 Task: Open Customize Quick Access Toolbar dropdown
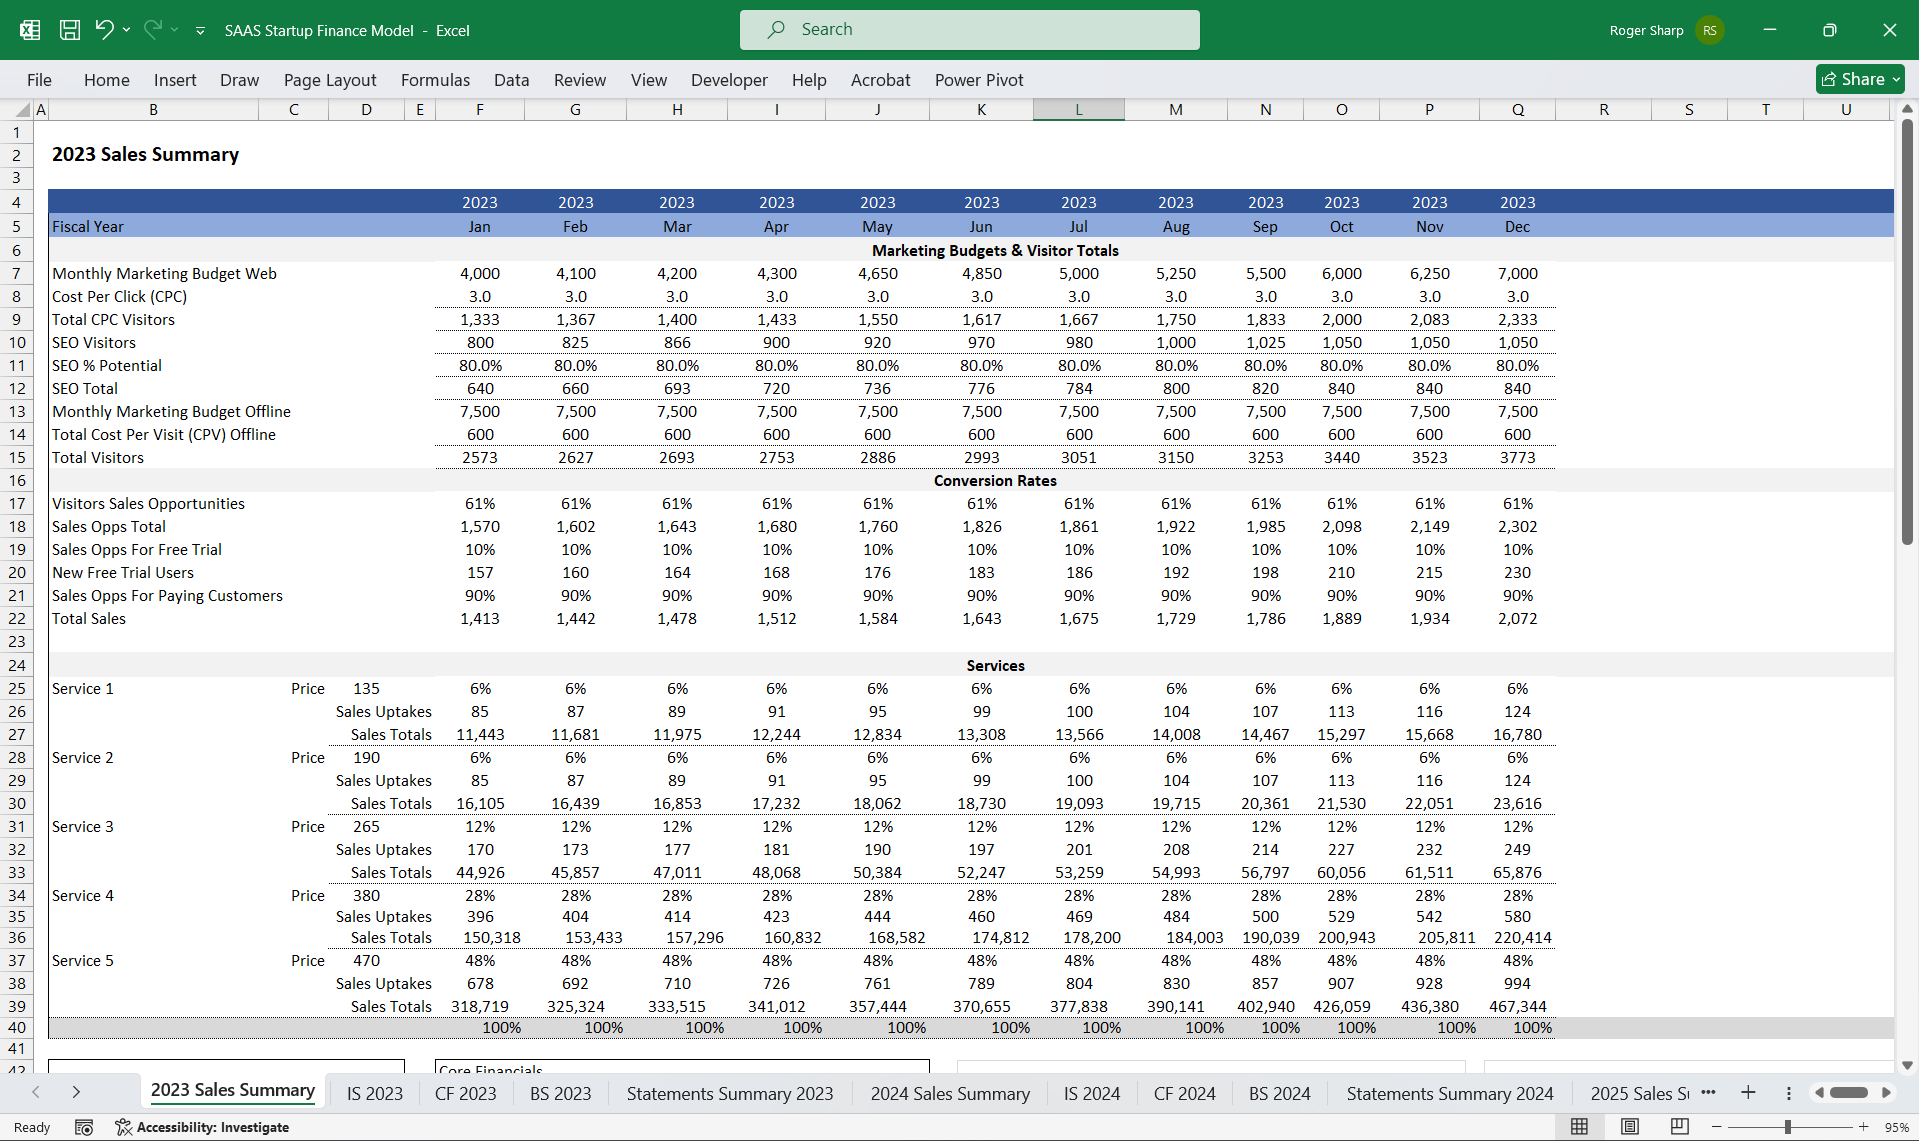(x=200, y=31)
